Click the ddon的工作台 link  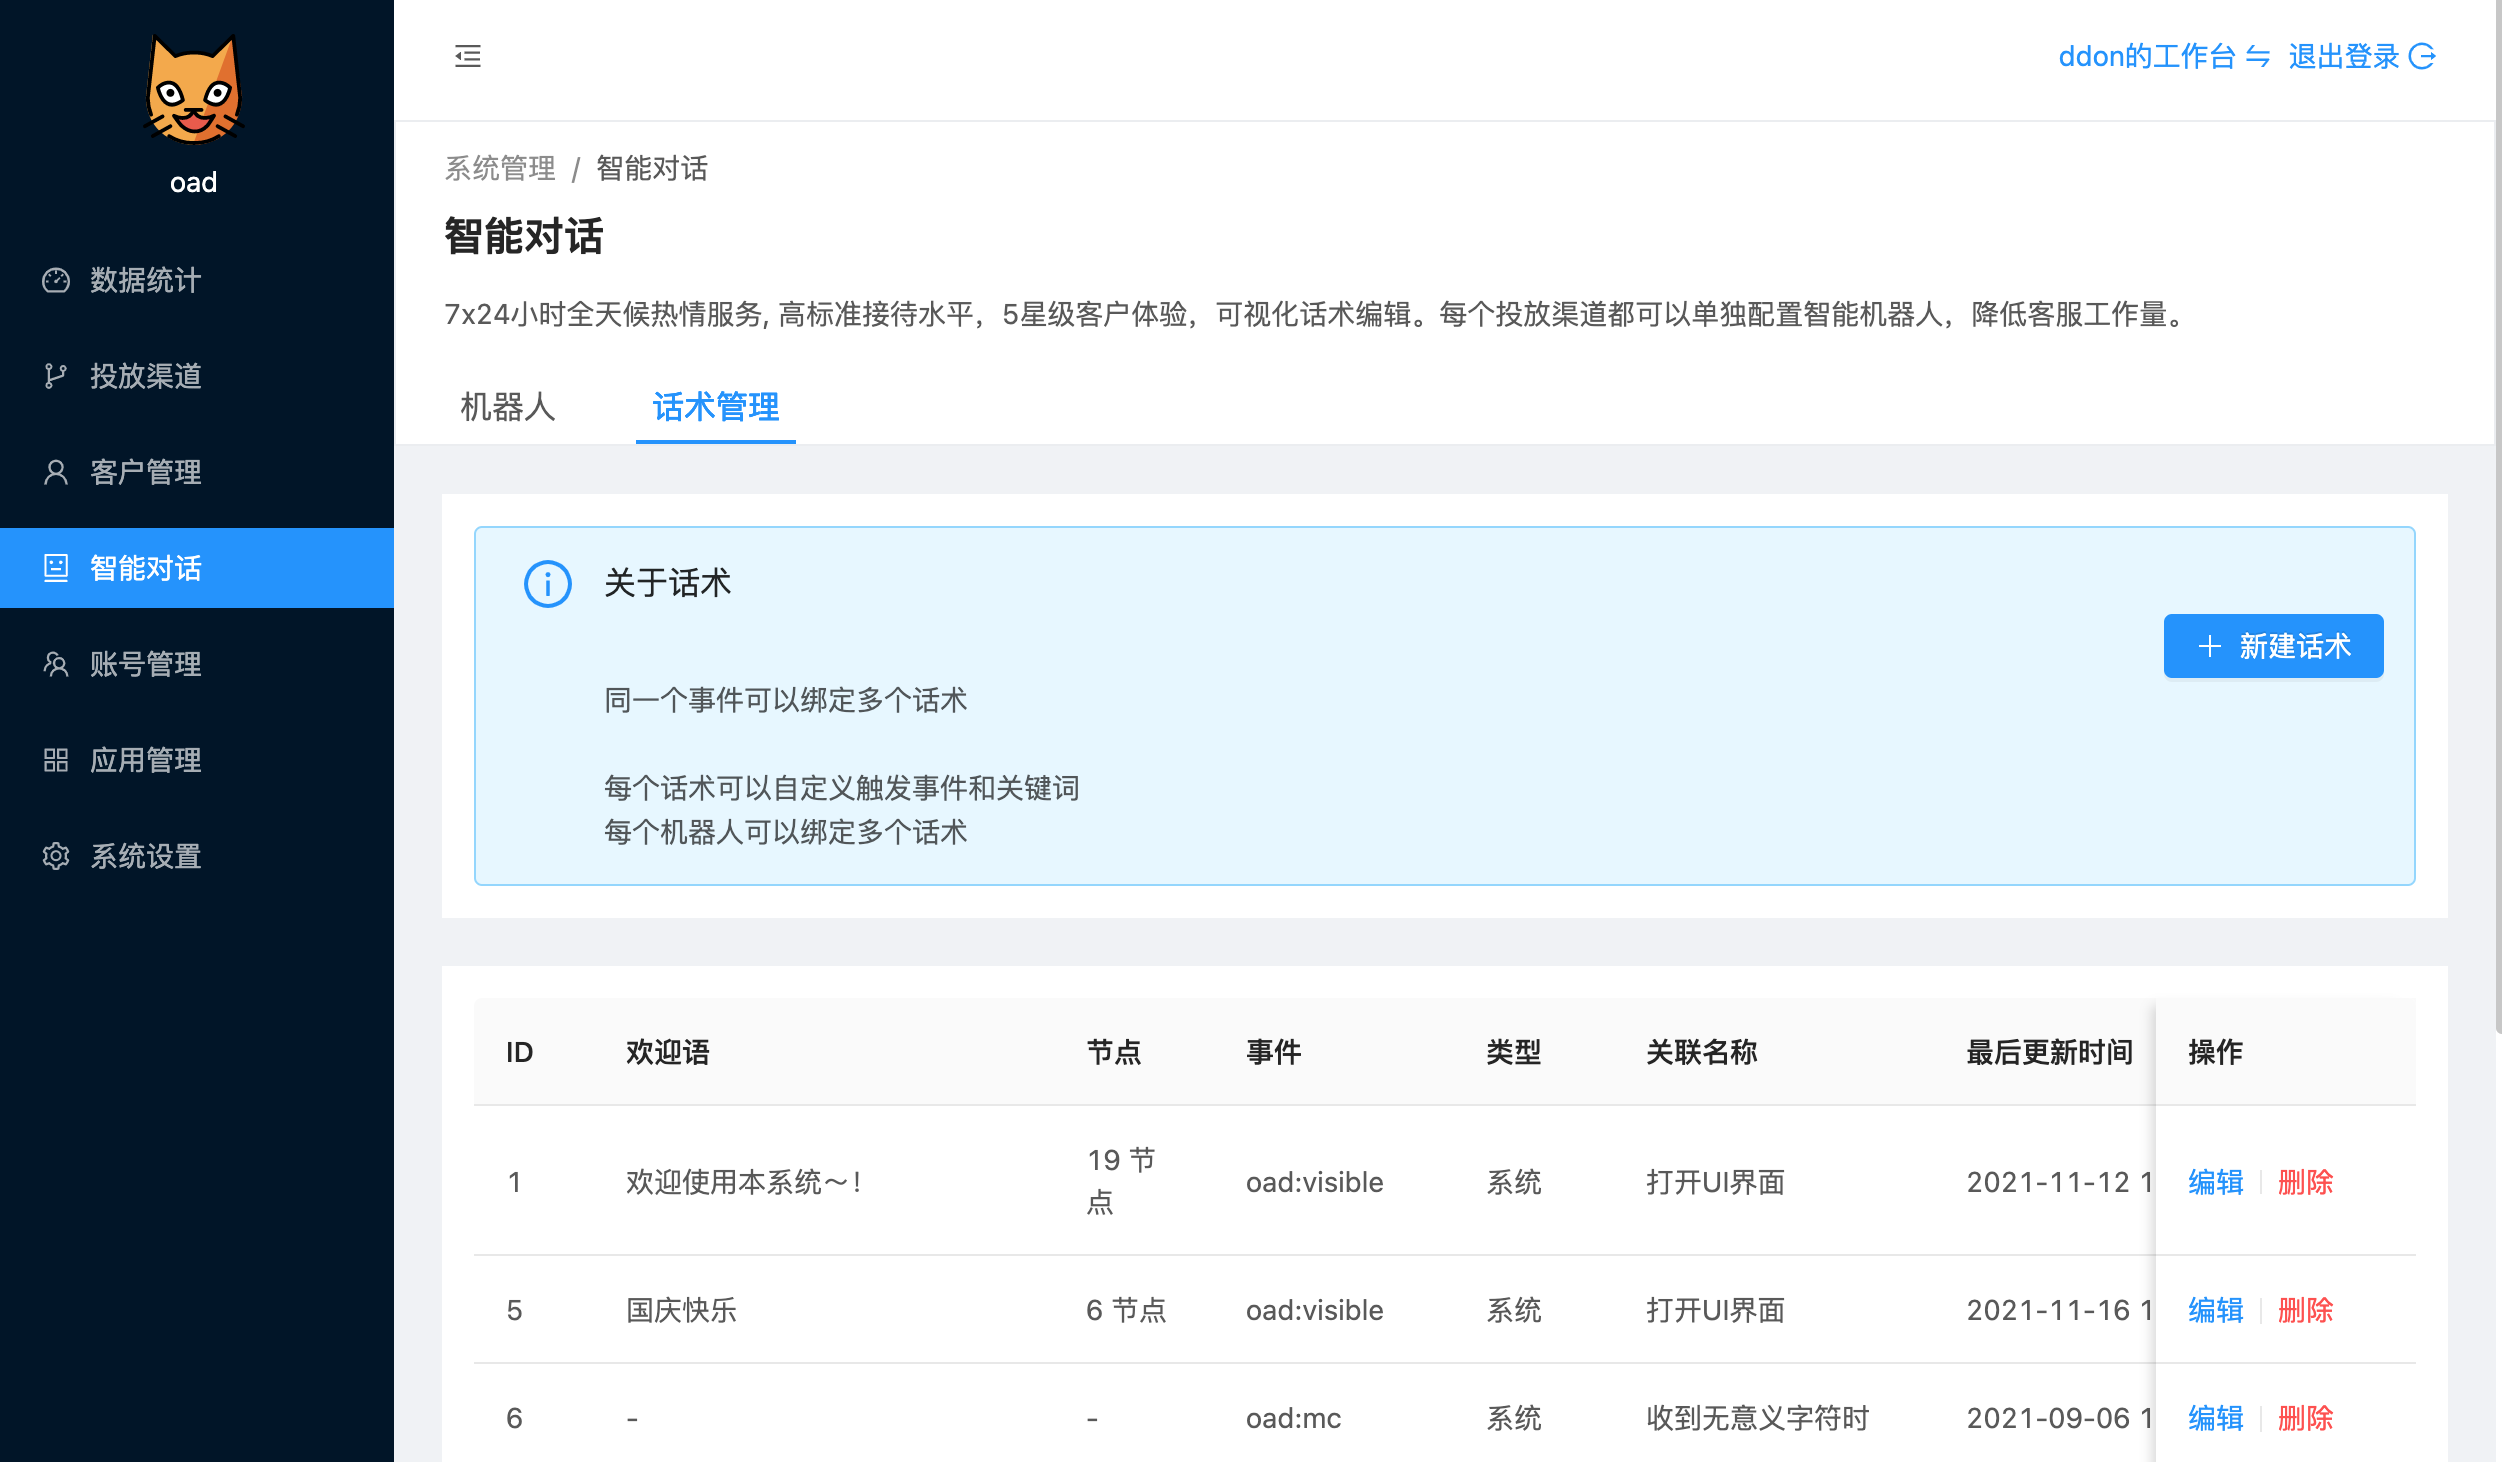coord(2147,57)
